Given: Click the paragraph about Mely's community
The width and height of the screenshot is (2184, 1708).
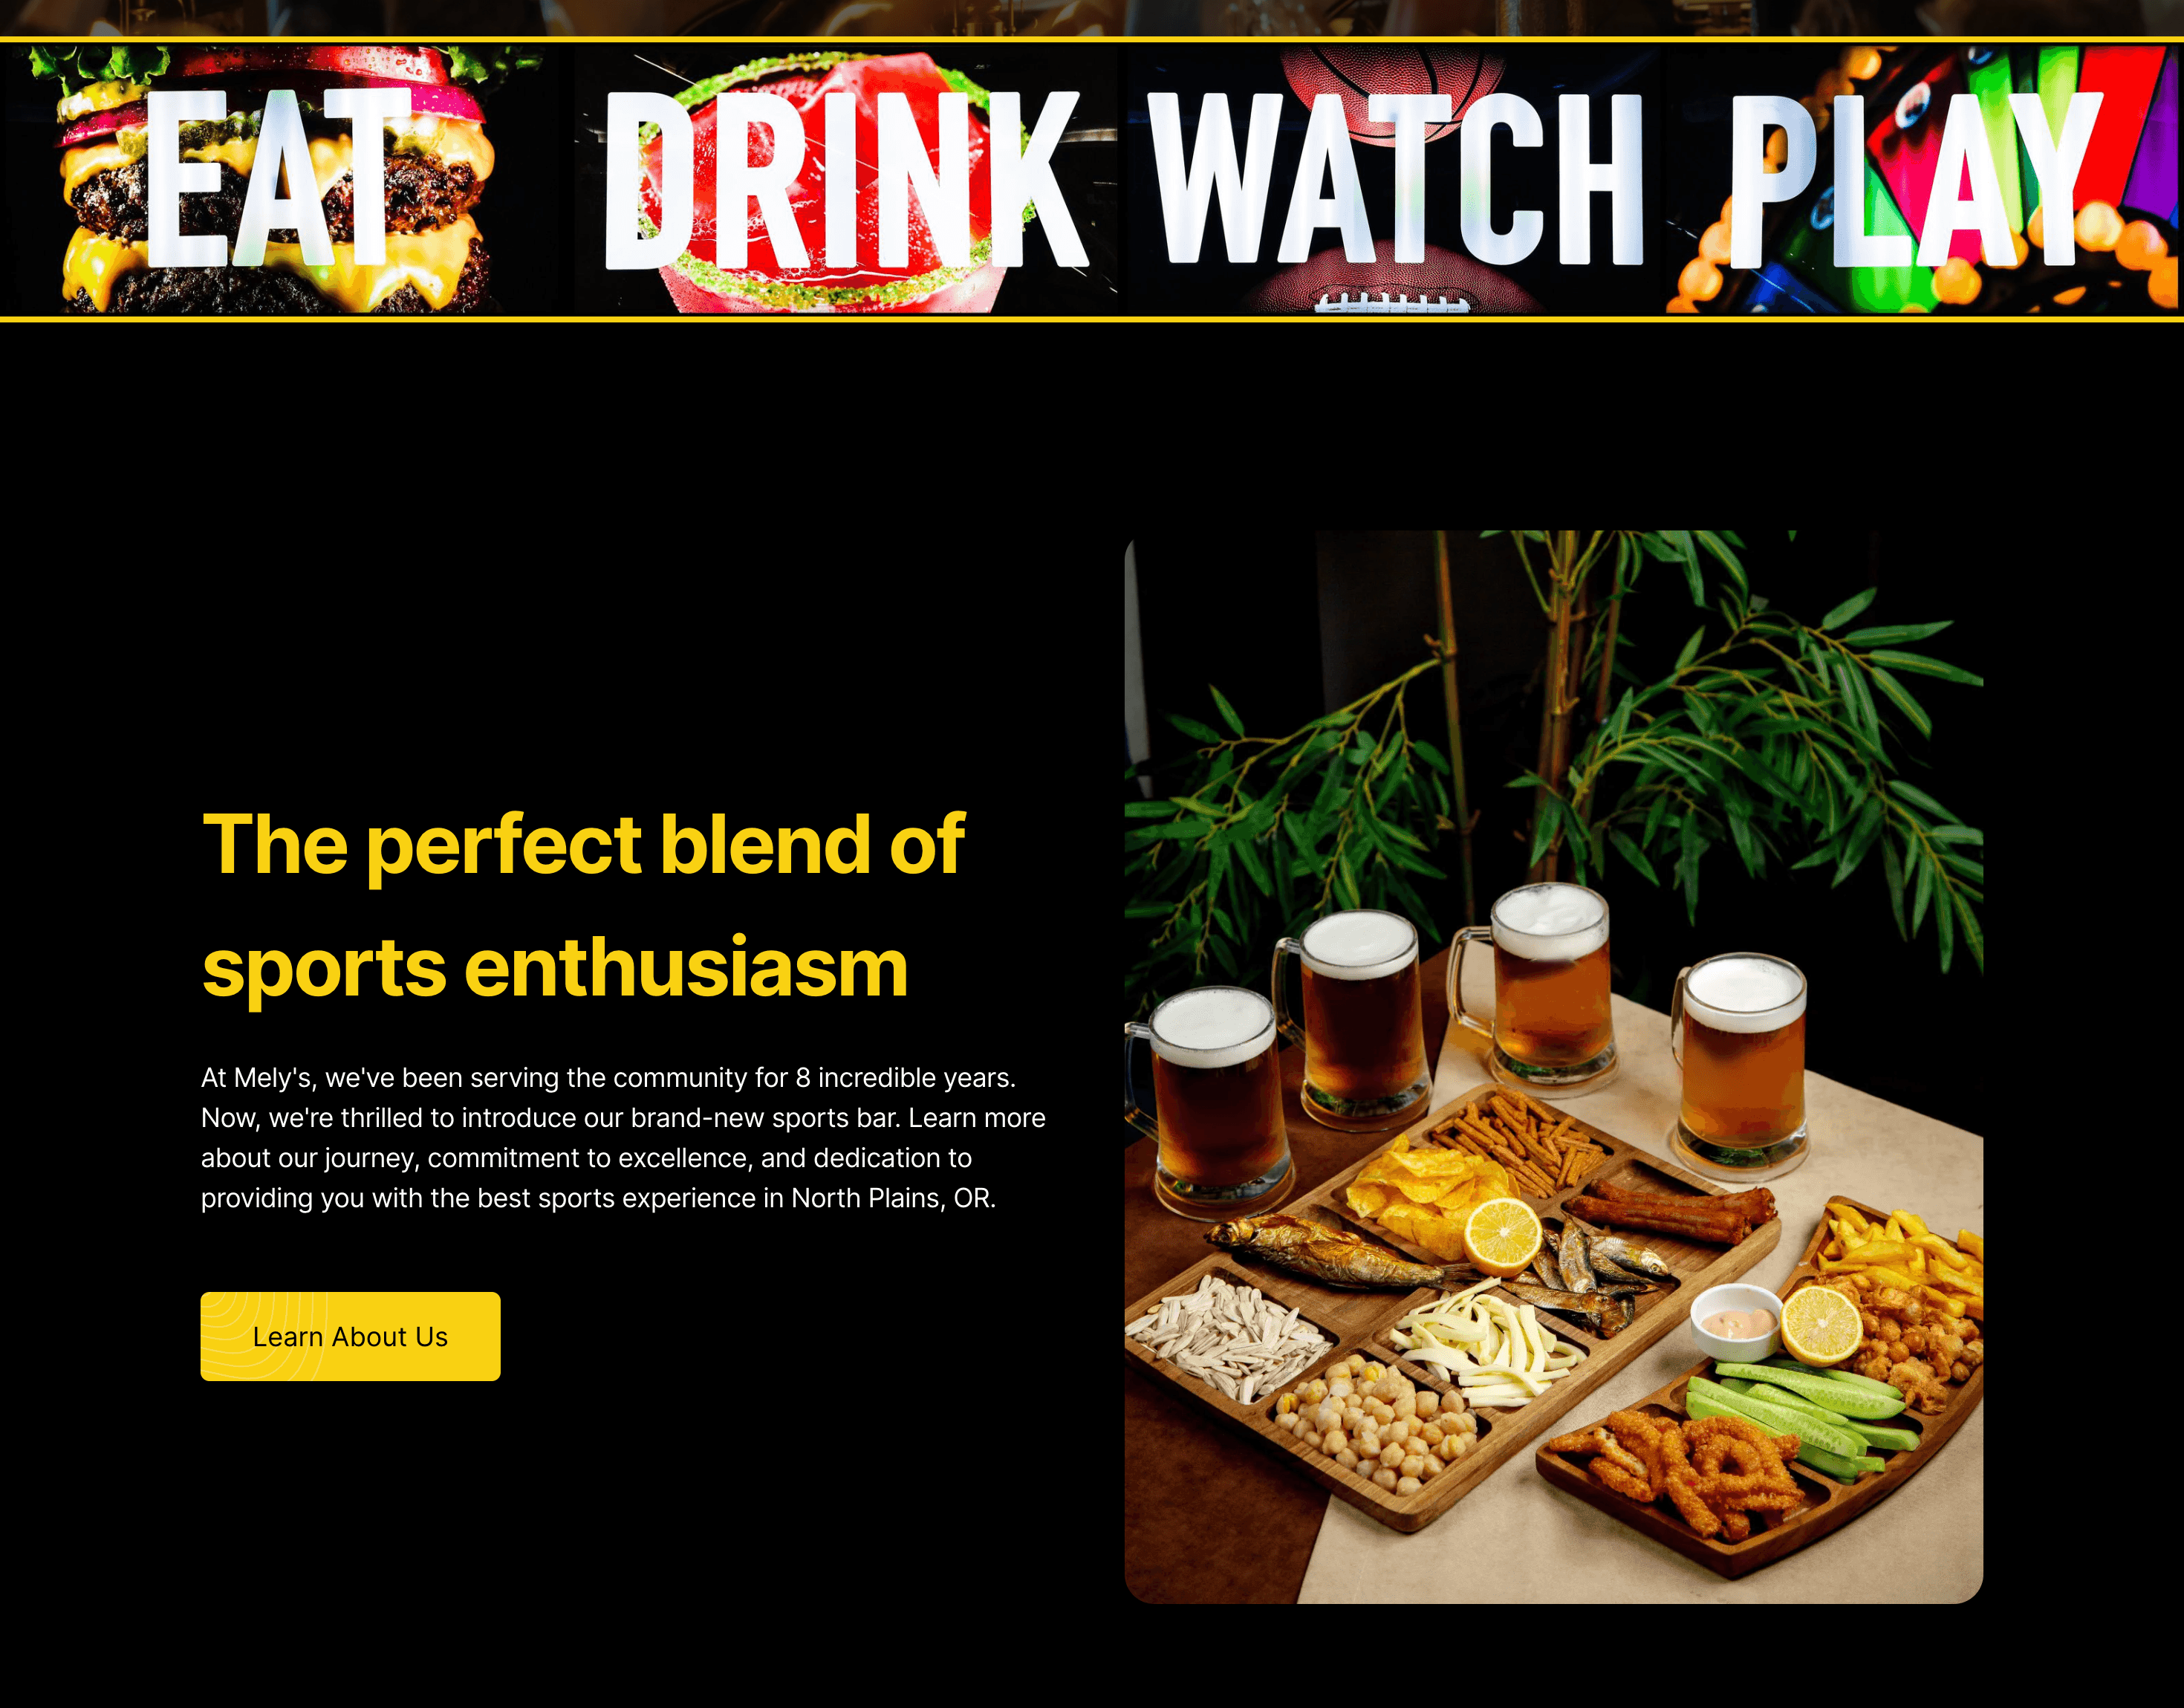Looking at the screenshot, I should click(x=623, y=1138).
